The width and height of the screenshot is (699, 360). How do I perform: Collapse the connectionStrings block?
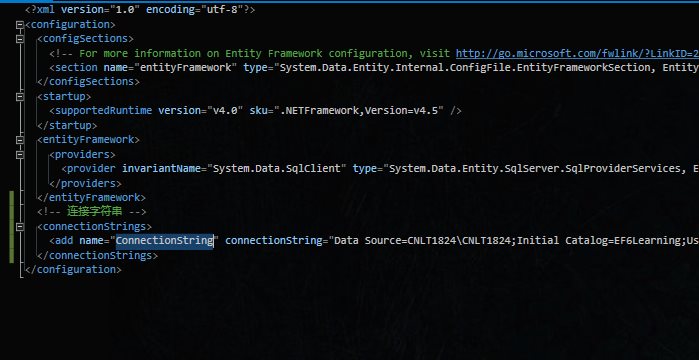(20, 227)
